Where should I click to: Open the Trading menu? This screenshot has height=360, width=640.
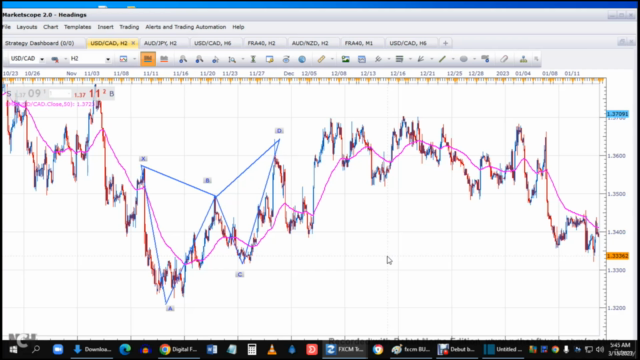pos(129,27)
